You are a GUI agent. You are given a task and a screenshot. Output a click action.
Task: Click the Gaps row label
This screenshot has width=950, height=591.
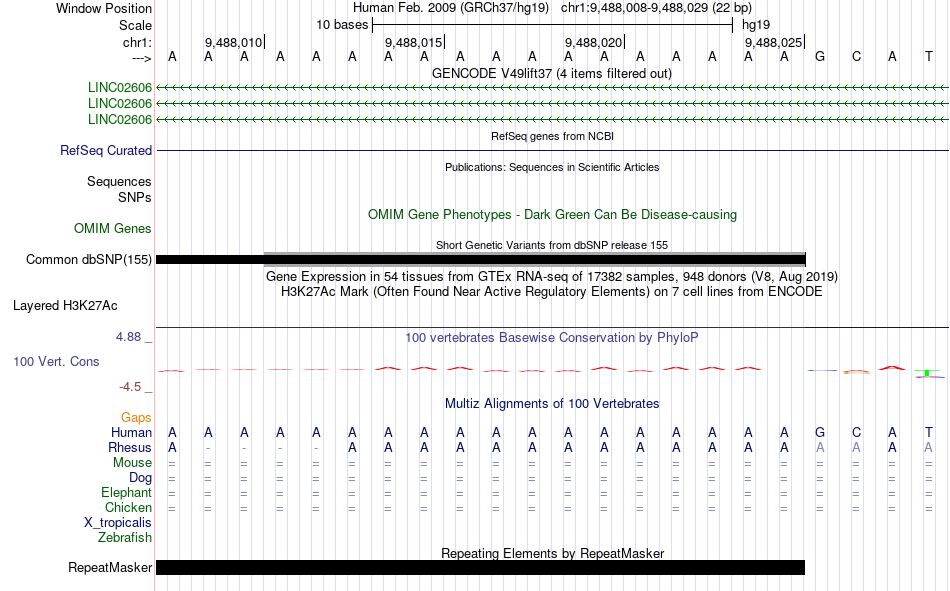(x=136, y=418)
